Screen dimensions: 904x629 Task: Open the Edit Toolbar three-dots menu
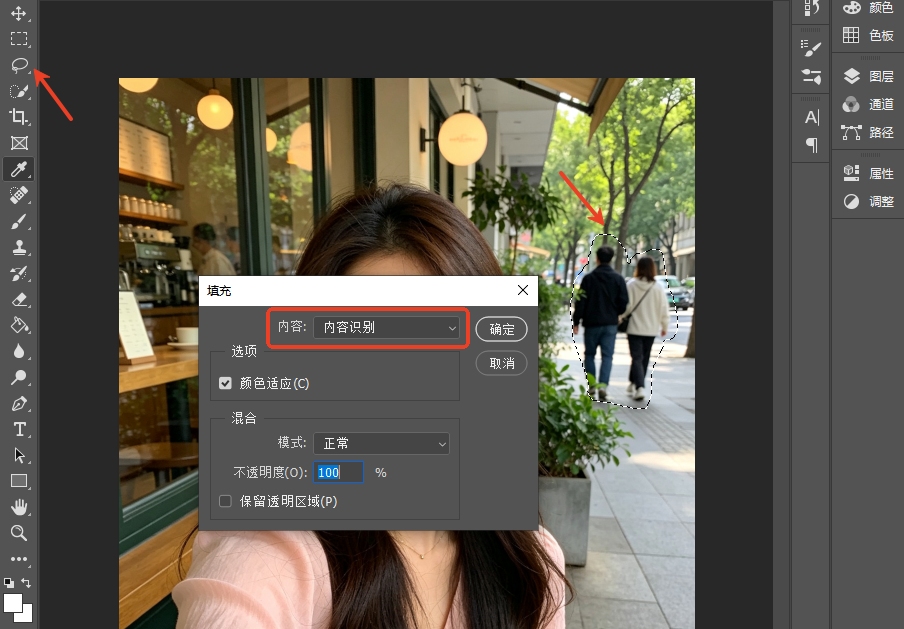click(x=18, y=559)
